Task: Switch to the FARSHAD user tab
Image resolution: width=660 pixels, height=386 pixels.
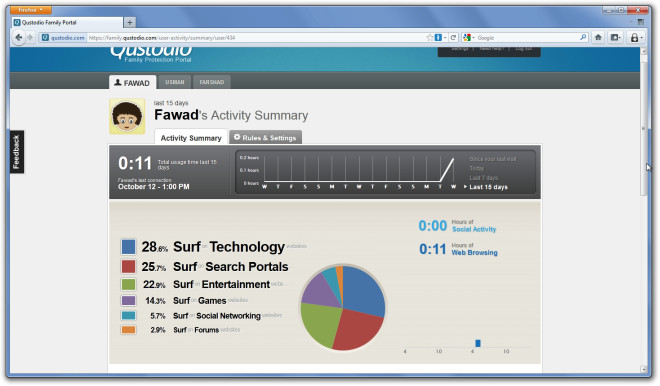Action: point(212,82)
